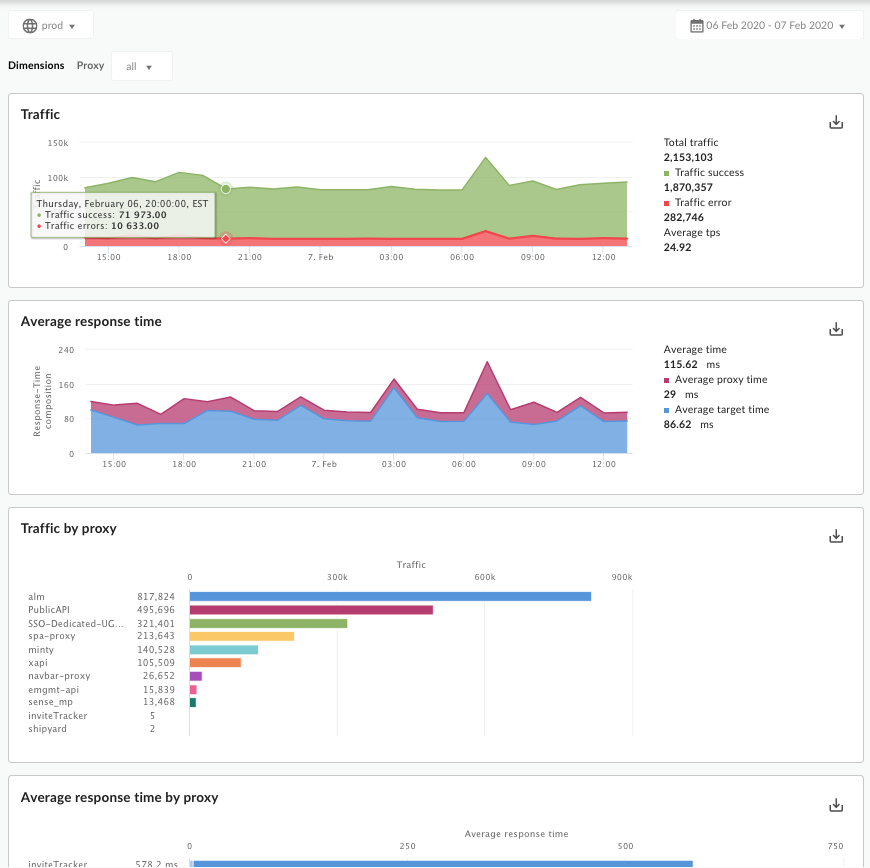Click the Traffic by proxy download icon

point(837,536)
